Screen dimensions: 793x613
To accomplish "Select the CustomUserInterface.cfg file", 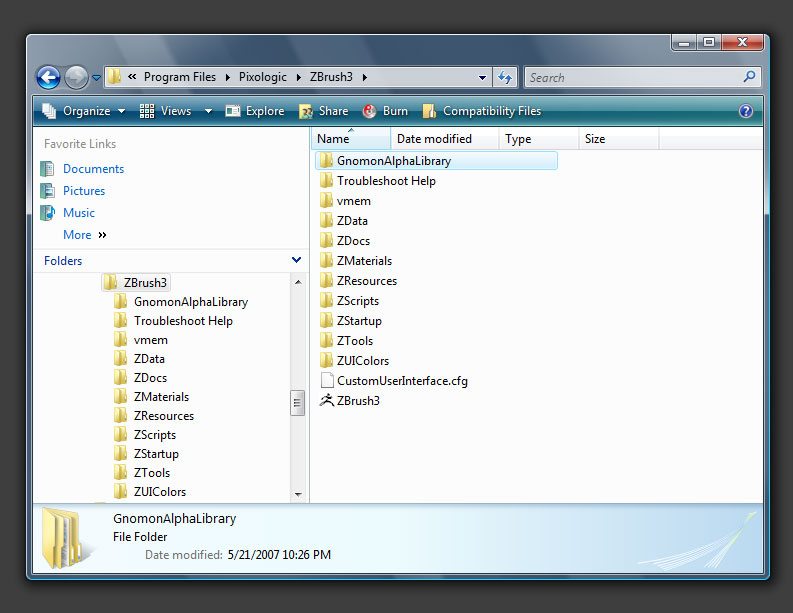I will coord(401,381).
